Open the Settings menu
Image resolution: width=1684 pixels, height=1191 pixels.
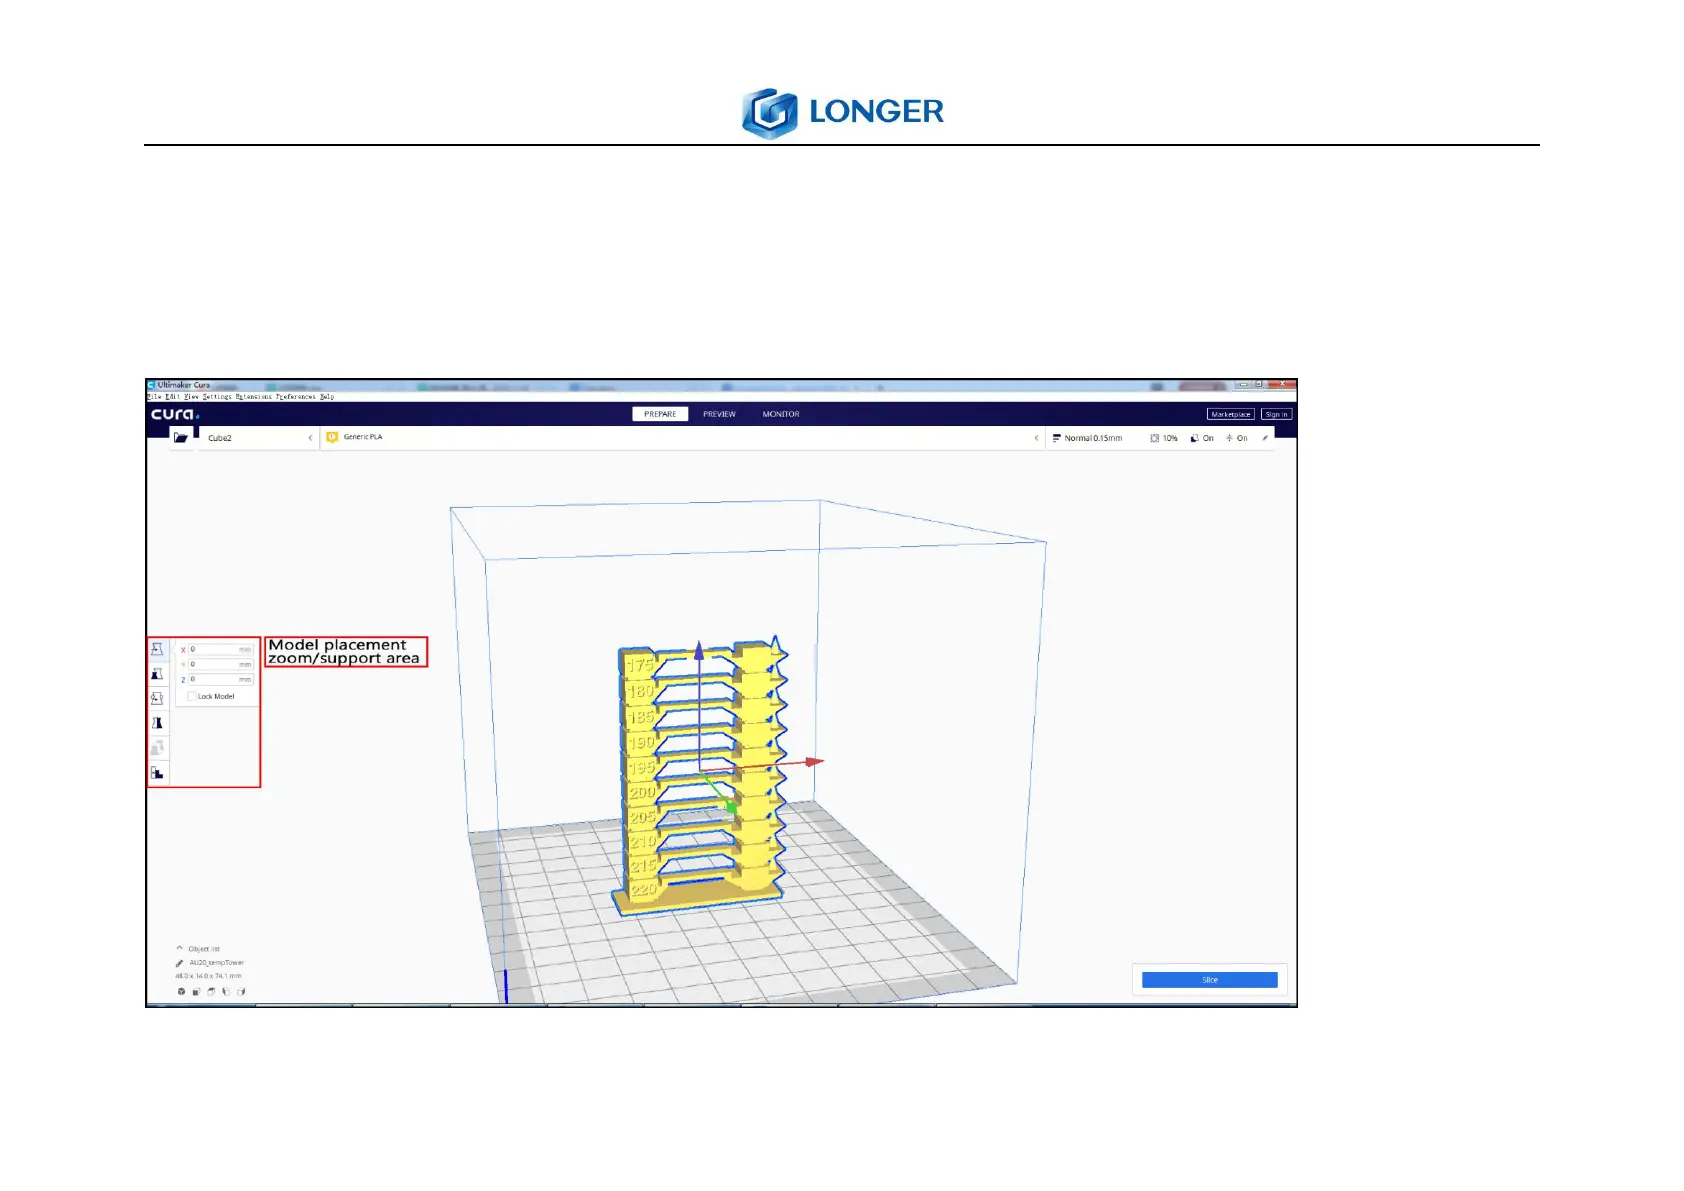(x=217, y=397)
